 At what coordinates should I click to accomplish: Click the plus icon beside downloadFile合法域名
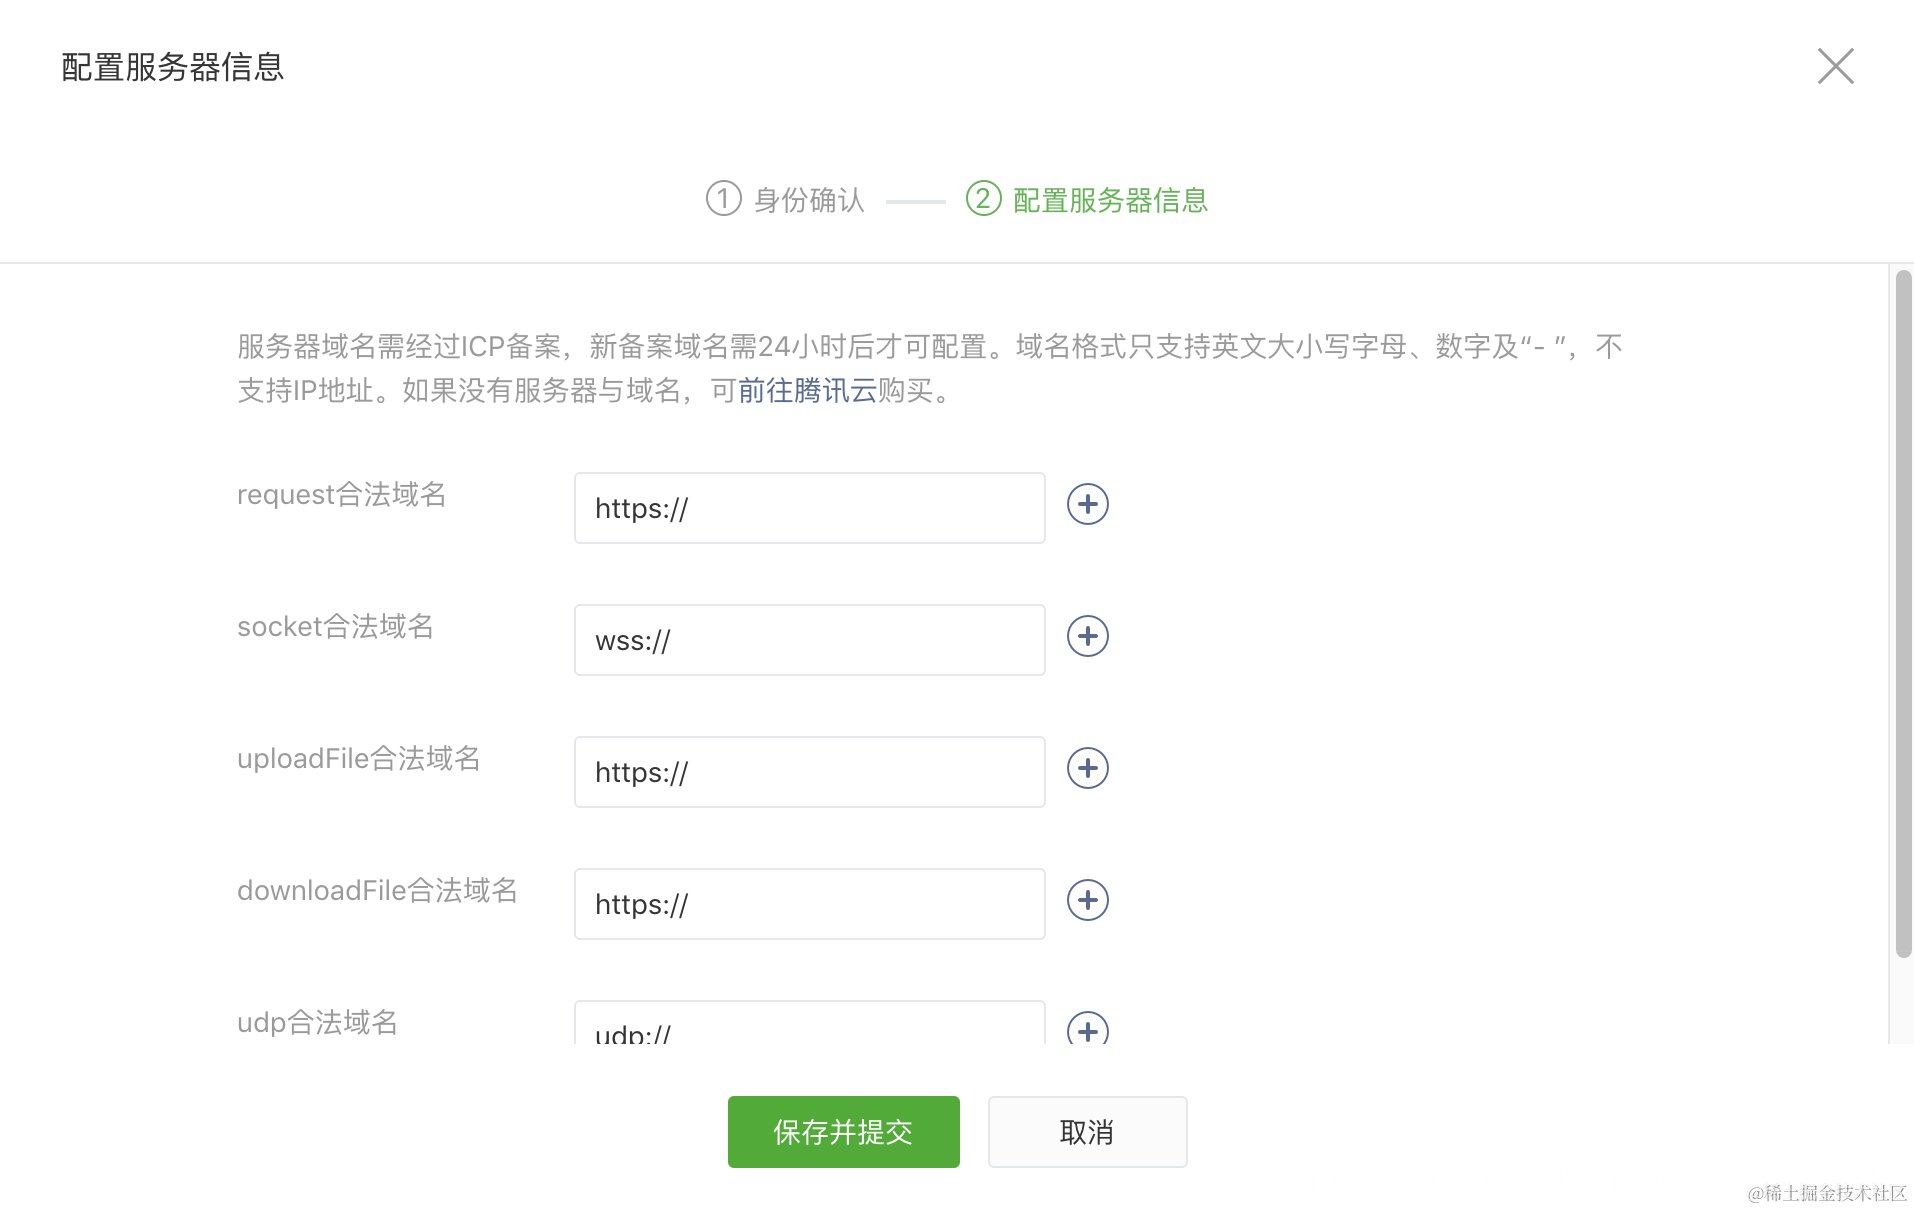1088,900
